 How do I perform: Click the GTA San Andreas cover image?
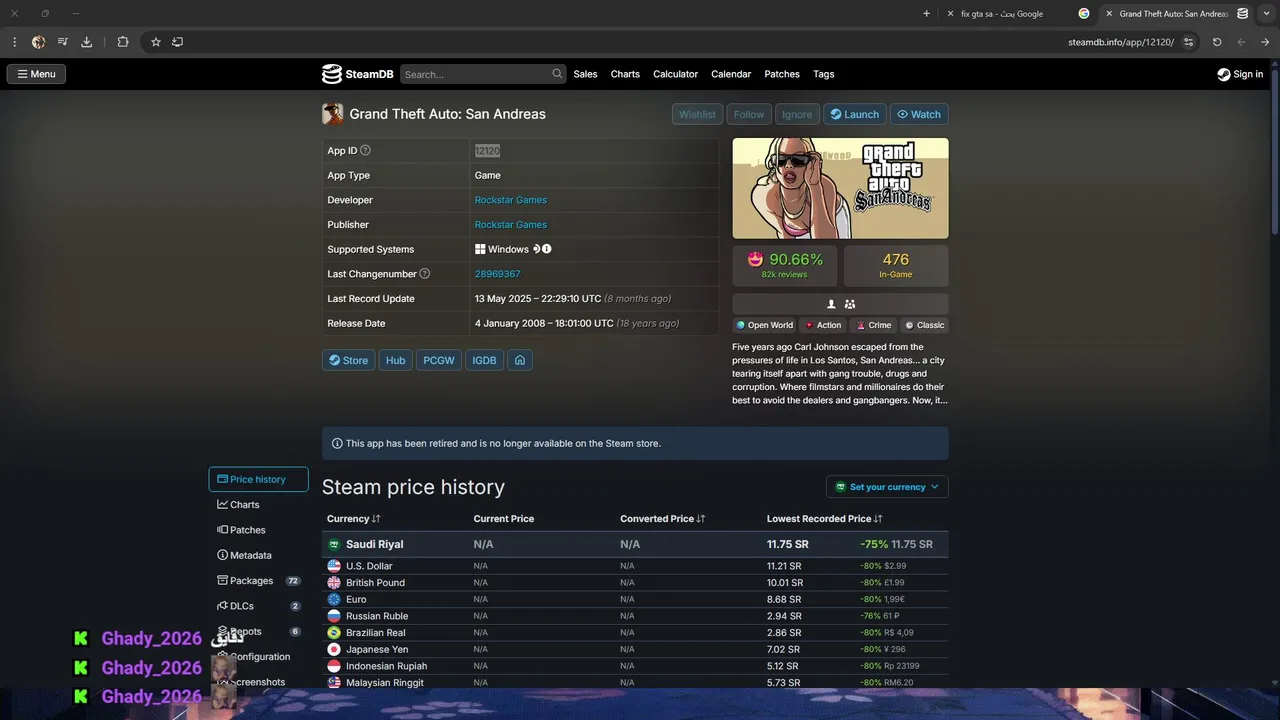click(x=840, y=189)
